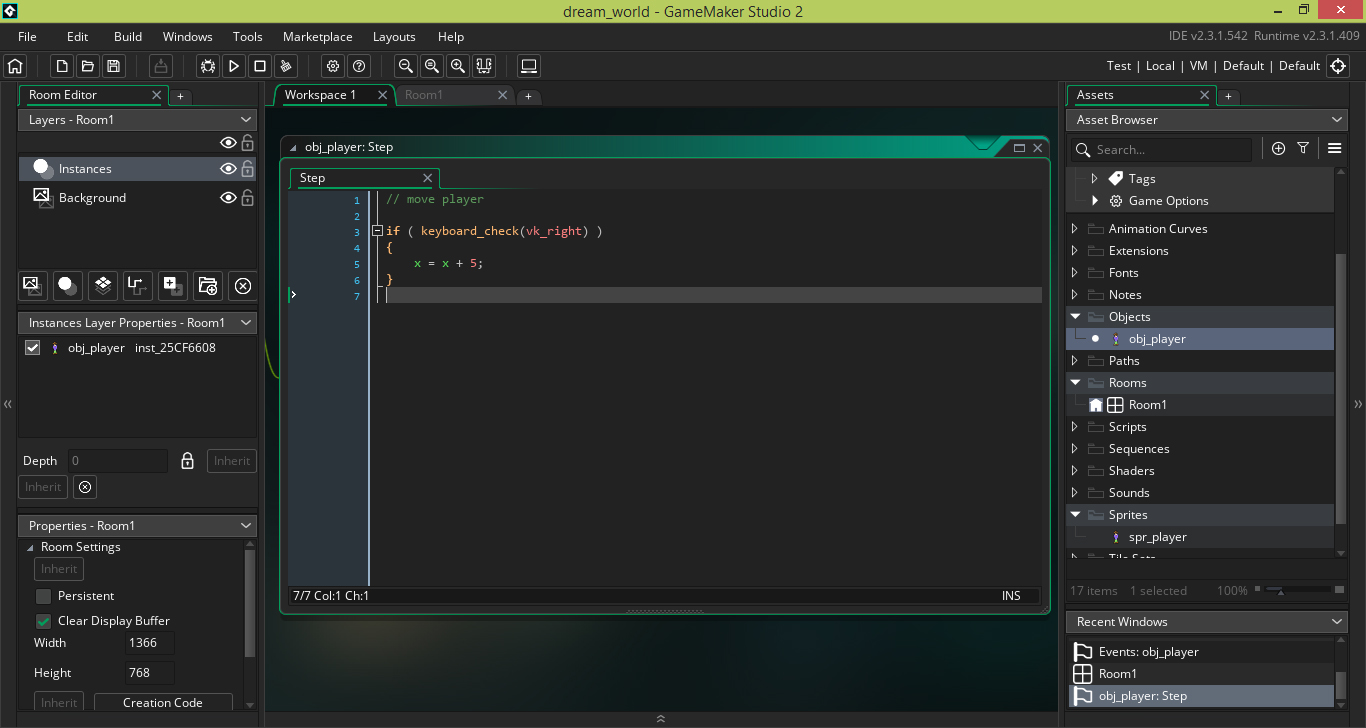
Task: Create new path layer
Action: [138, 286]
